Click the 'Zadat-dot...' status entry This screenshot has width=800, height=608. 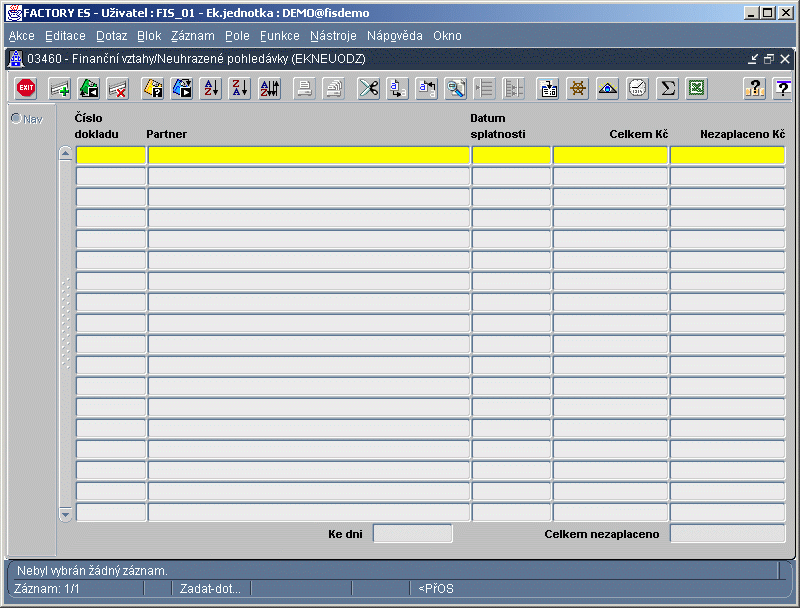(210, 589)
